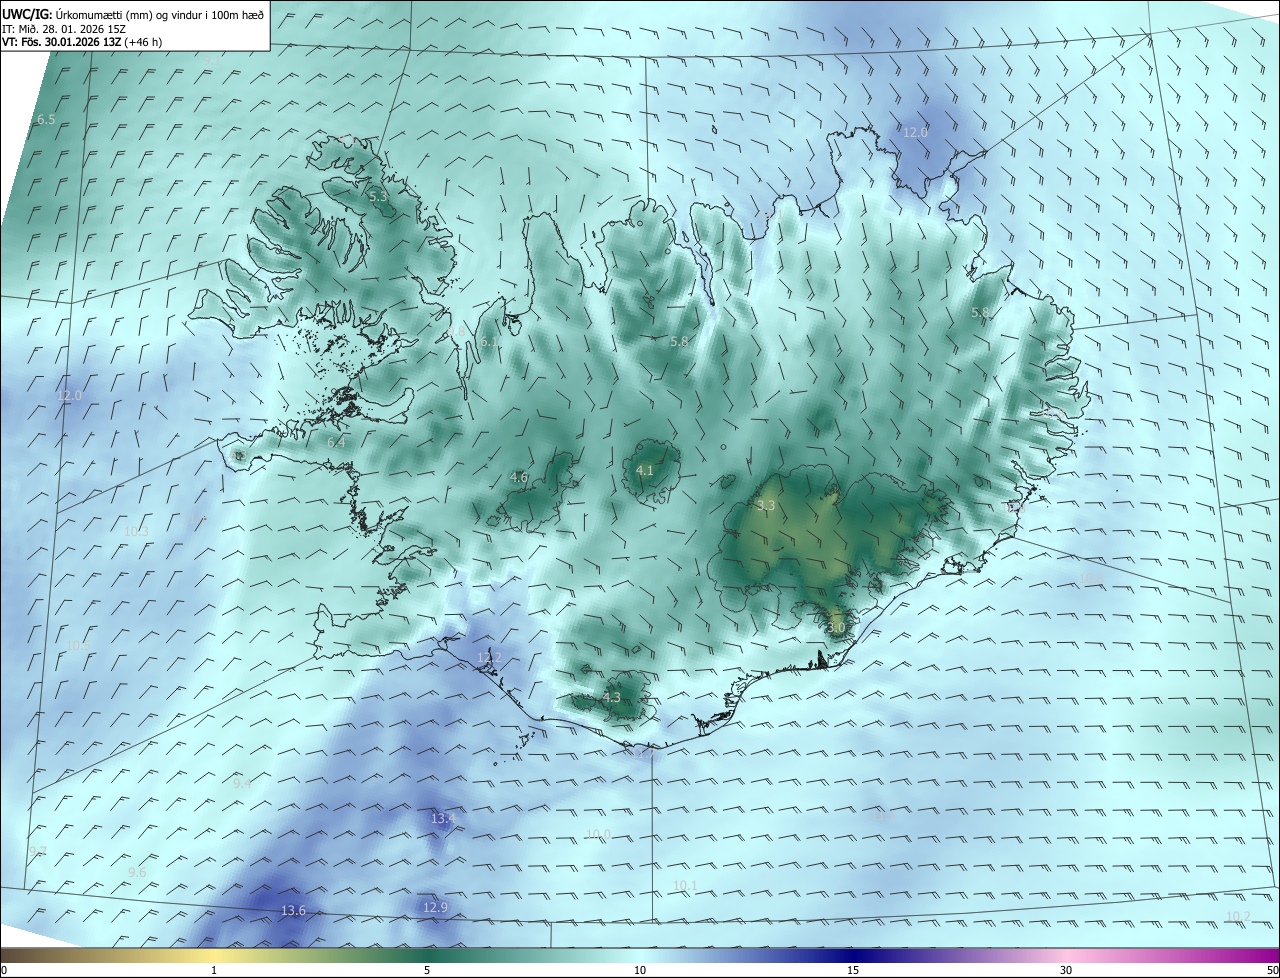Click the 3.0 value near the southeast coast
1280x978 pixels.
tap(837, 628)
